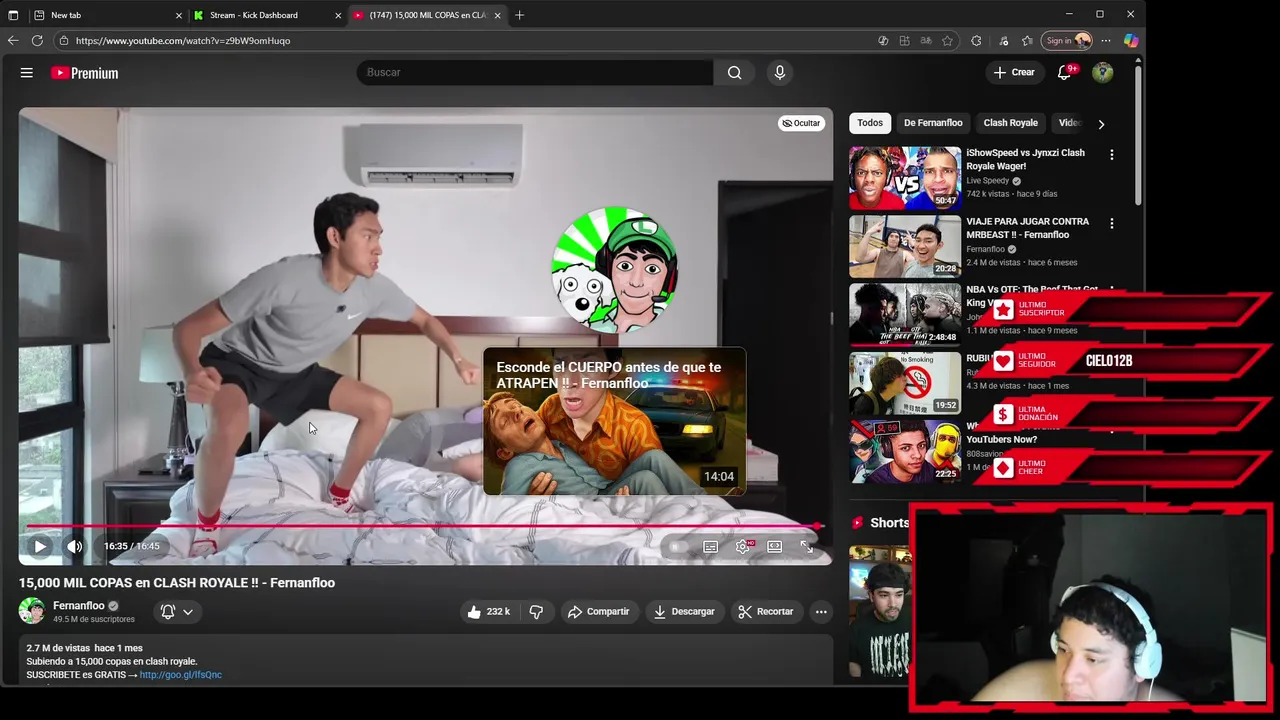Open the split screen icon in address bar

904,41
